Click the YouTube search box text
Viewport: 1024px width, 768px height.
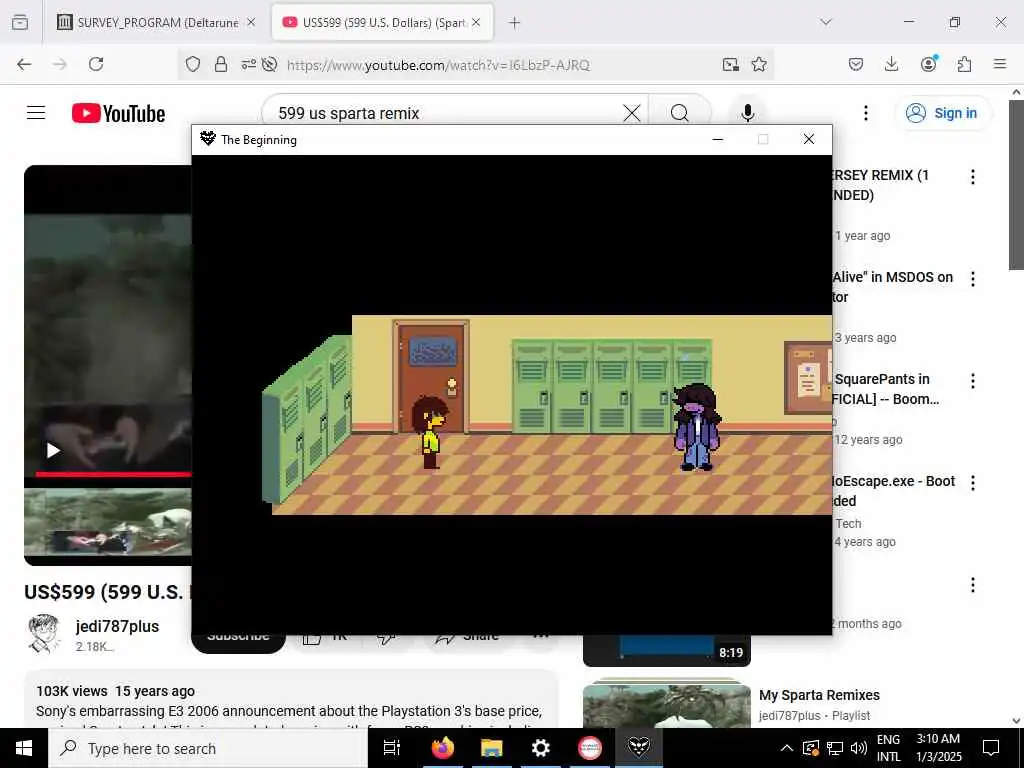click(349, 114)
